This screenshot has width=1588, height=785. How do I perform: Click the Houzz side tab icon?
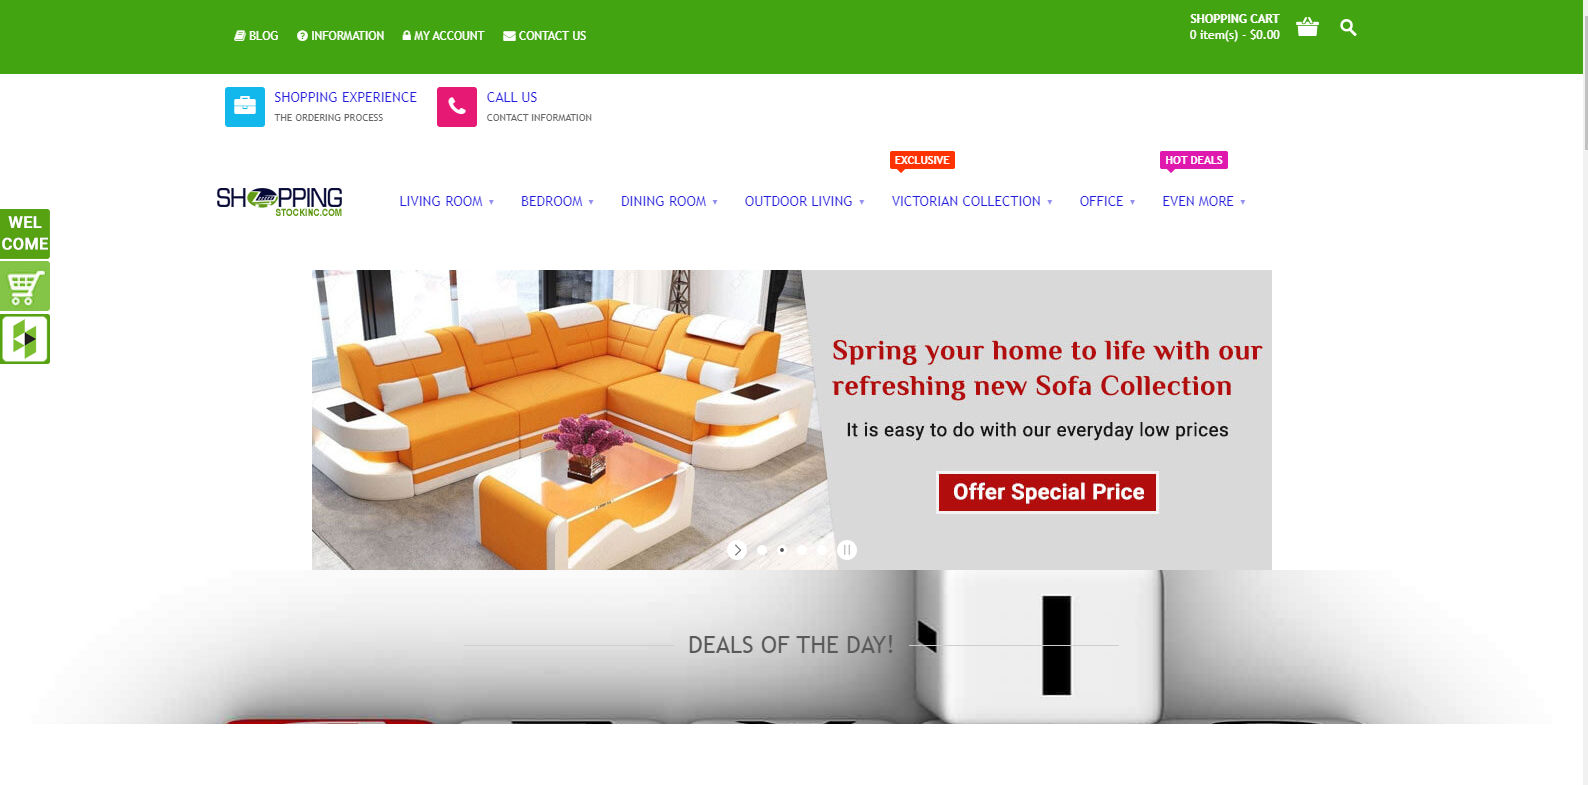(x=25, y=339)
